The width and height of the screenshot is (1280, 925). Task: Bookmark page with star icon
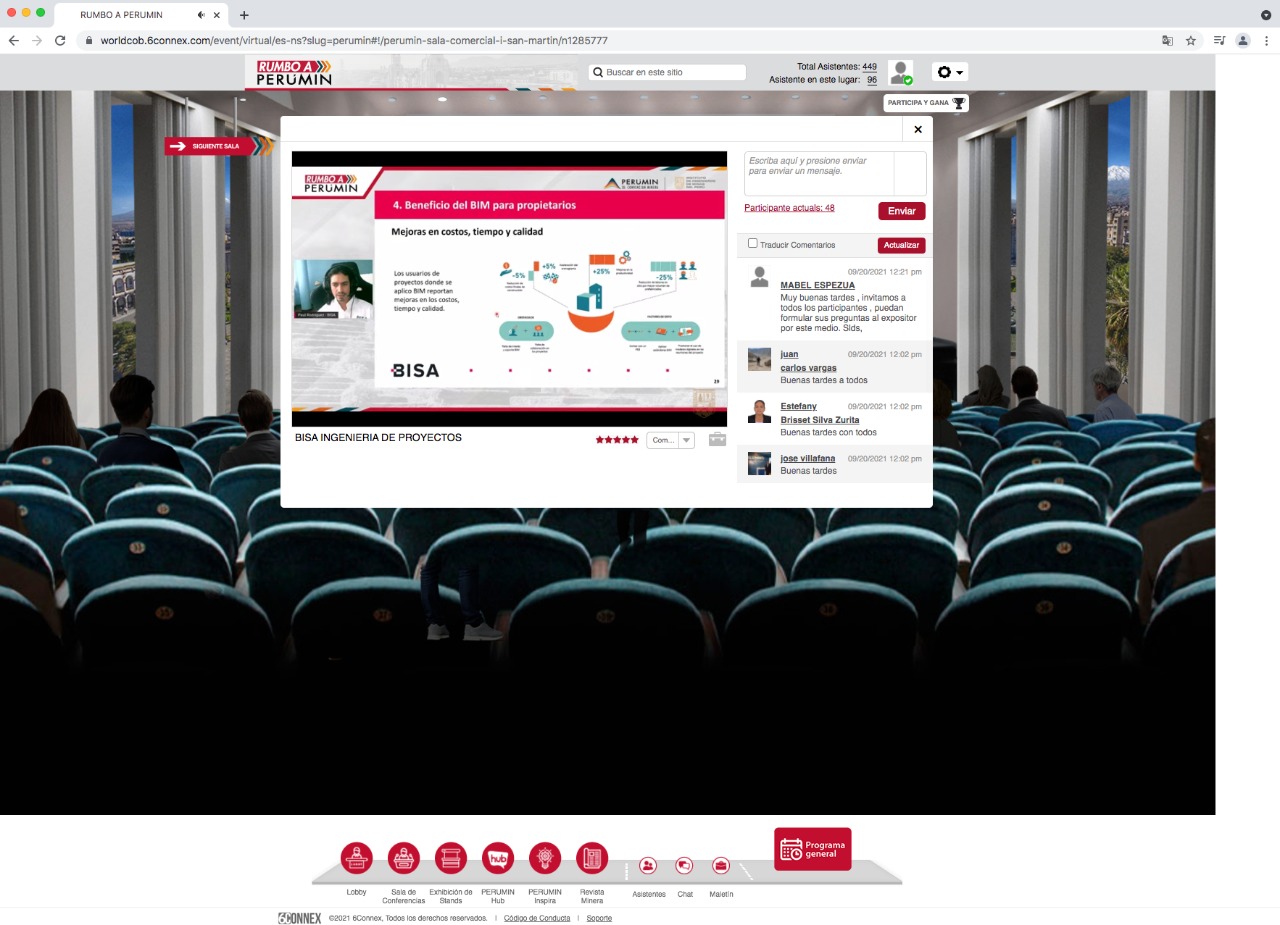click(1191, 41)
